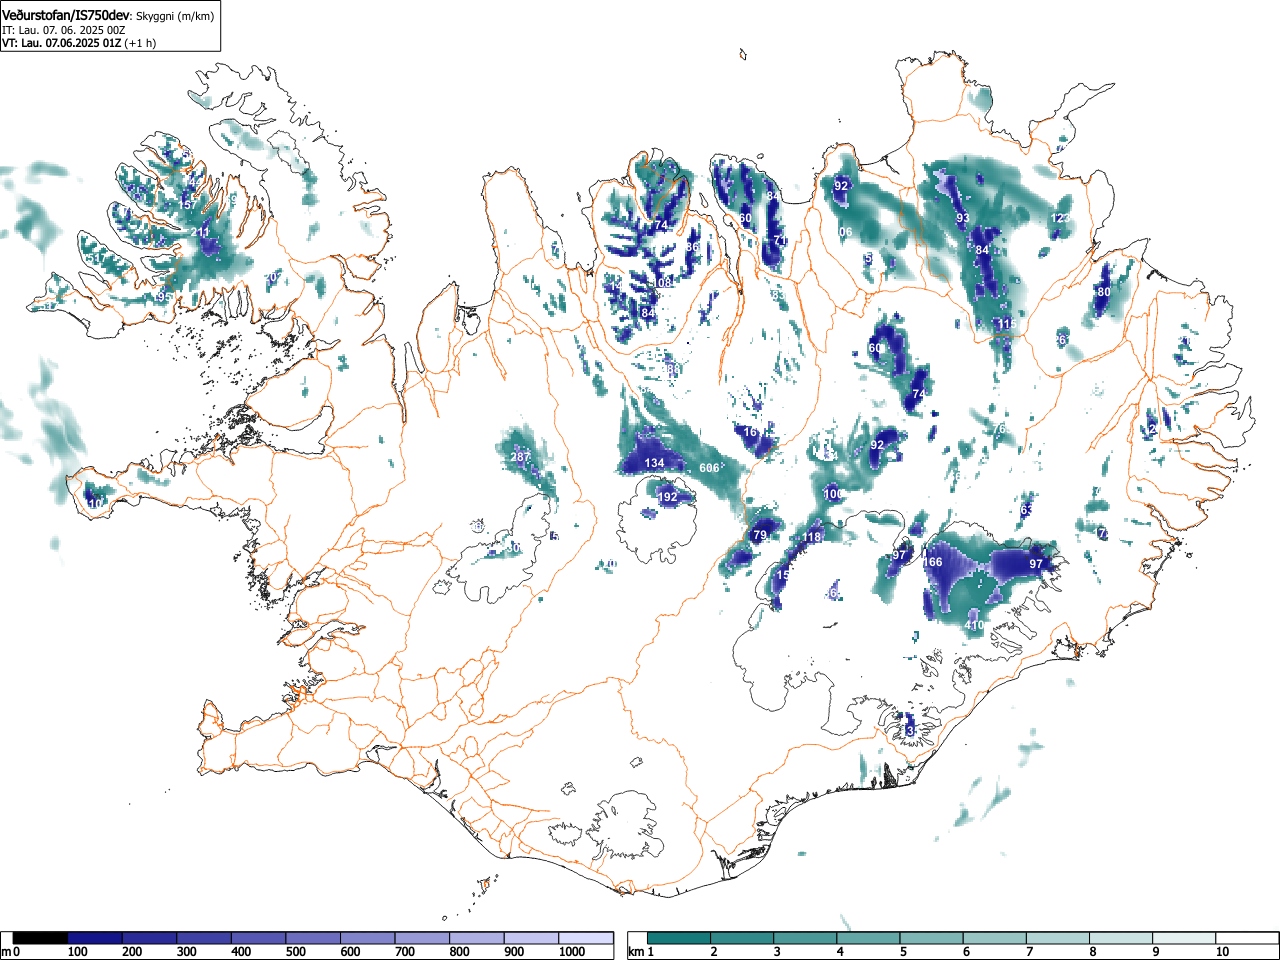Click the 'IT: Lau. 07. 06. 2025 00Z' line
The image size is (1280, 960).
[64, 30]
